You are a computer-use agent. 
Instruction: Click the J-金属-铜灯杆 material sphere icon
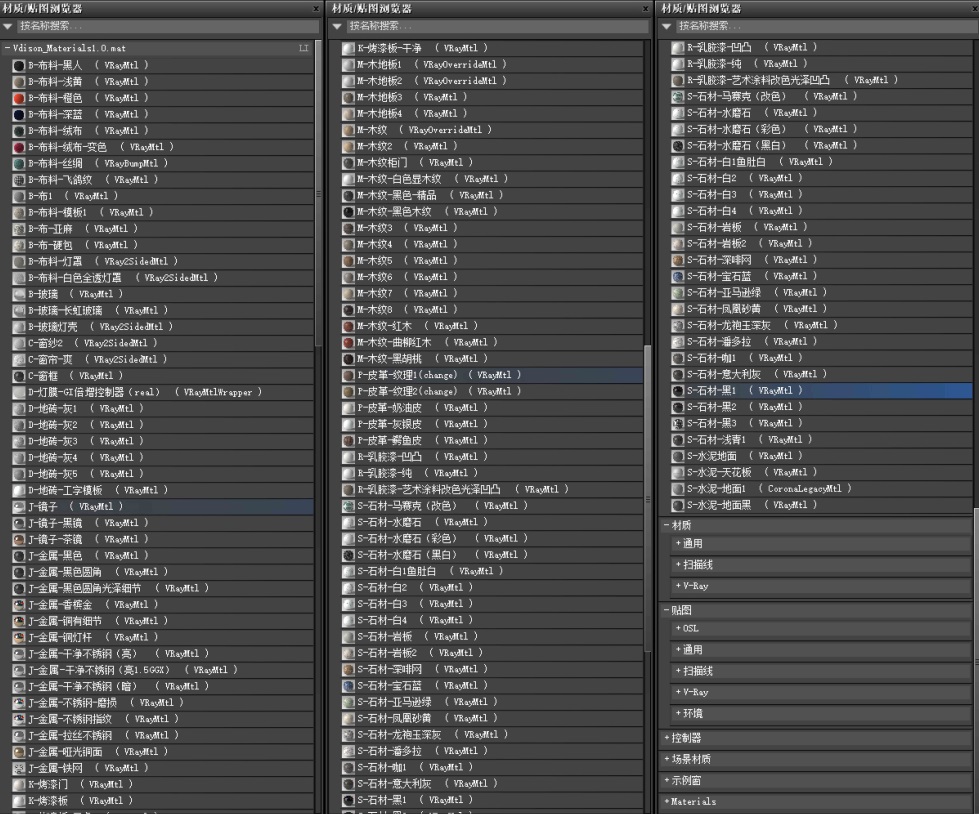[x=19, y=637]
